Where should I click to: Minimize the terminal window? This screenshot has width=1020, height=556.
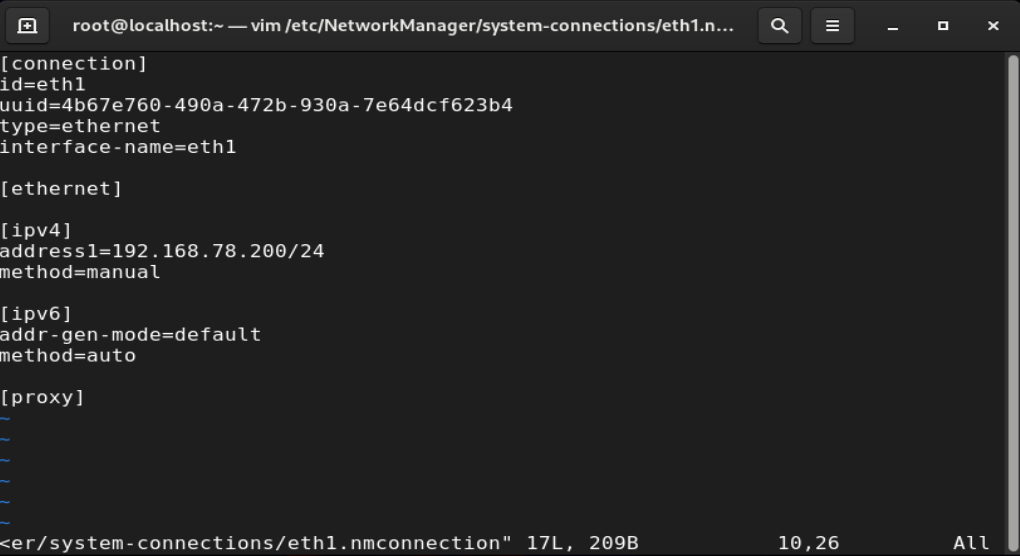point(893,26)
